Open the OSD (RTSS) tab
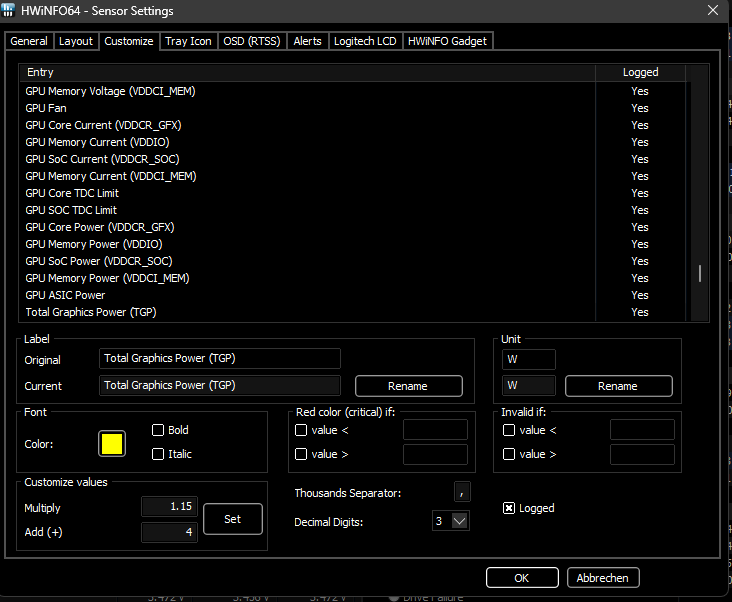 point(252,41)
